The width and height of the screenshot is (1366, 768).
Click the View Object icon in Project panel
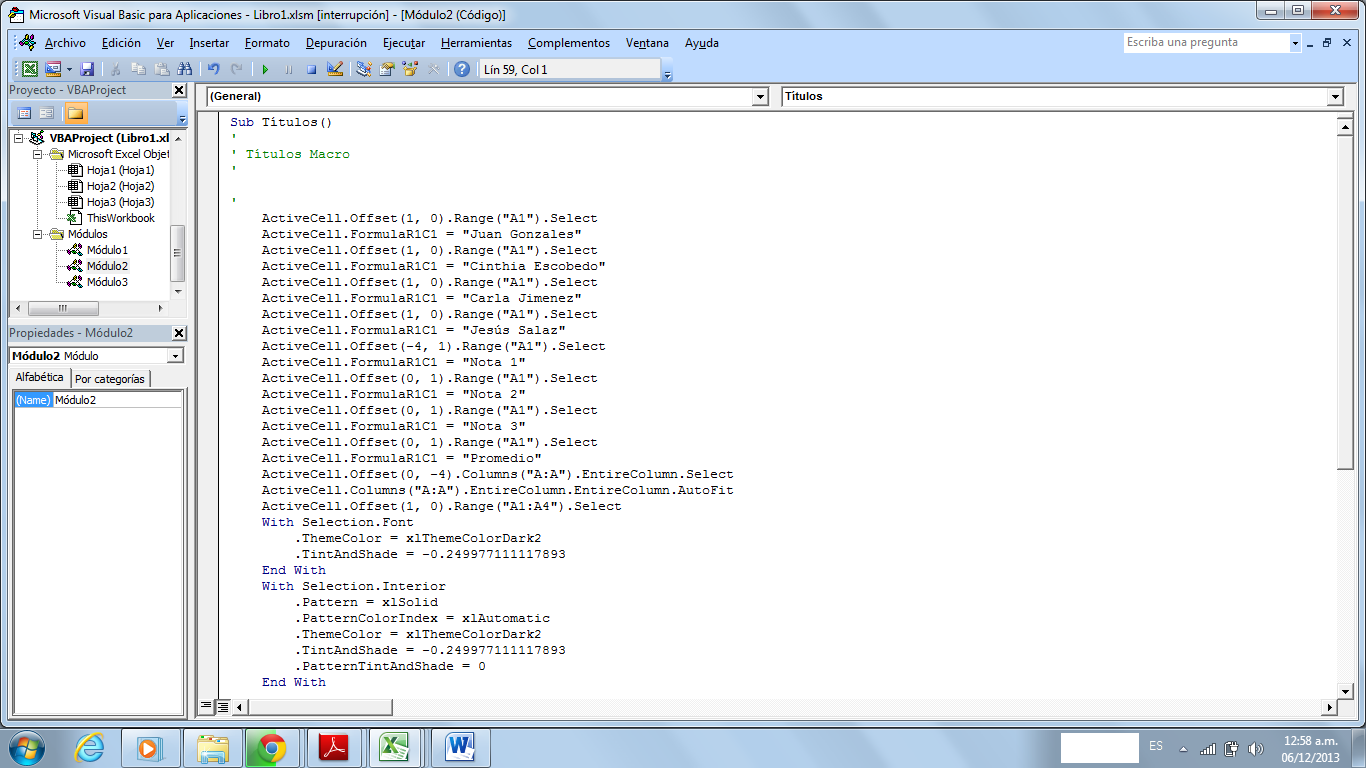coord(47,113)
